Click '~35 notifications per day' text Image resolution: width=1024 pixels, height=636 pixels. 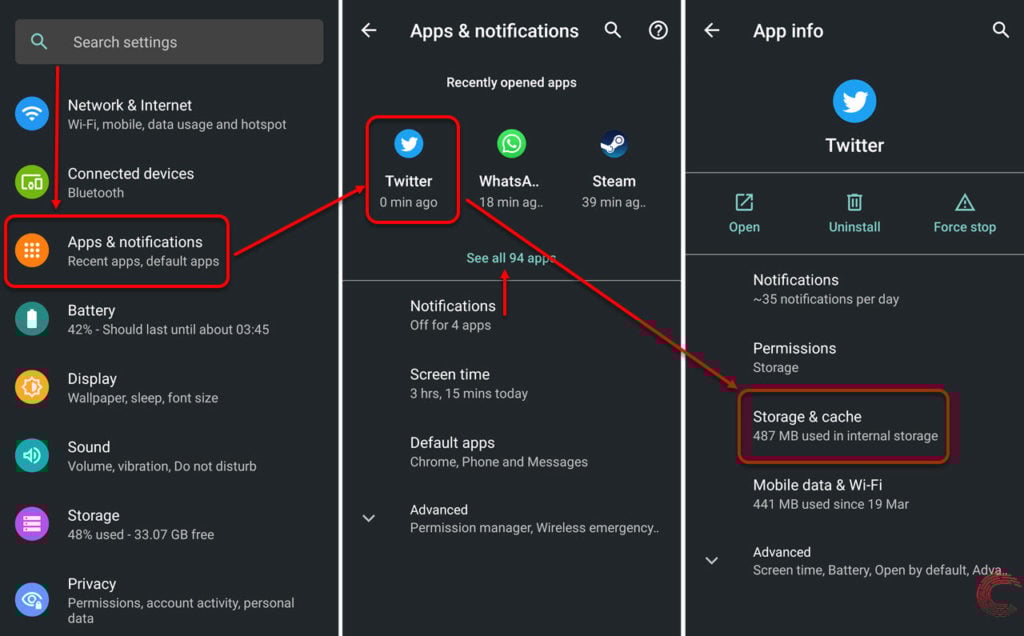[x=826, y=299]
